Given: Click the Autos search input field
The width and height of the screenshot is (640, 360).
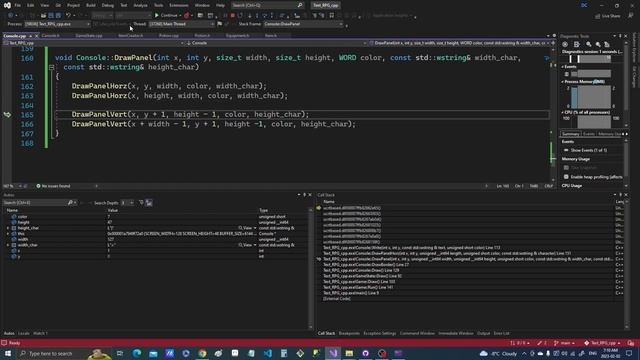Looking at the screenshot, I should pos(35,202).
